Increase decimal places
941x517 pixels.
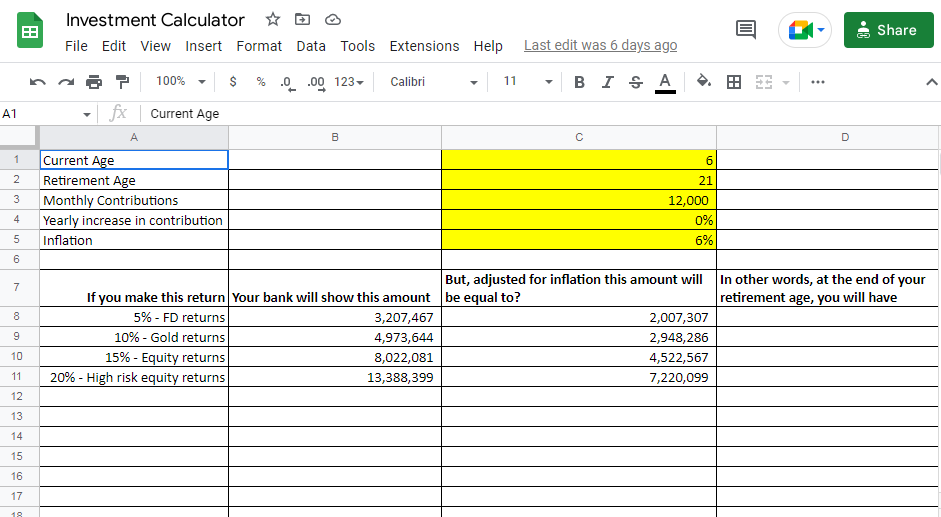(x=316, y=83)
